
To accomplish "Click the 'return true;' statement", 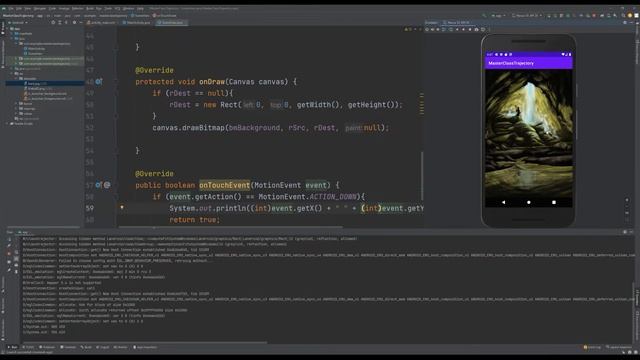I will [x=194, y=220].
